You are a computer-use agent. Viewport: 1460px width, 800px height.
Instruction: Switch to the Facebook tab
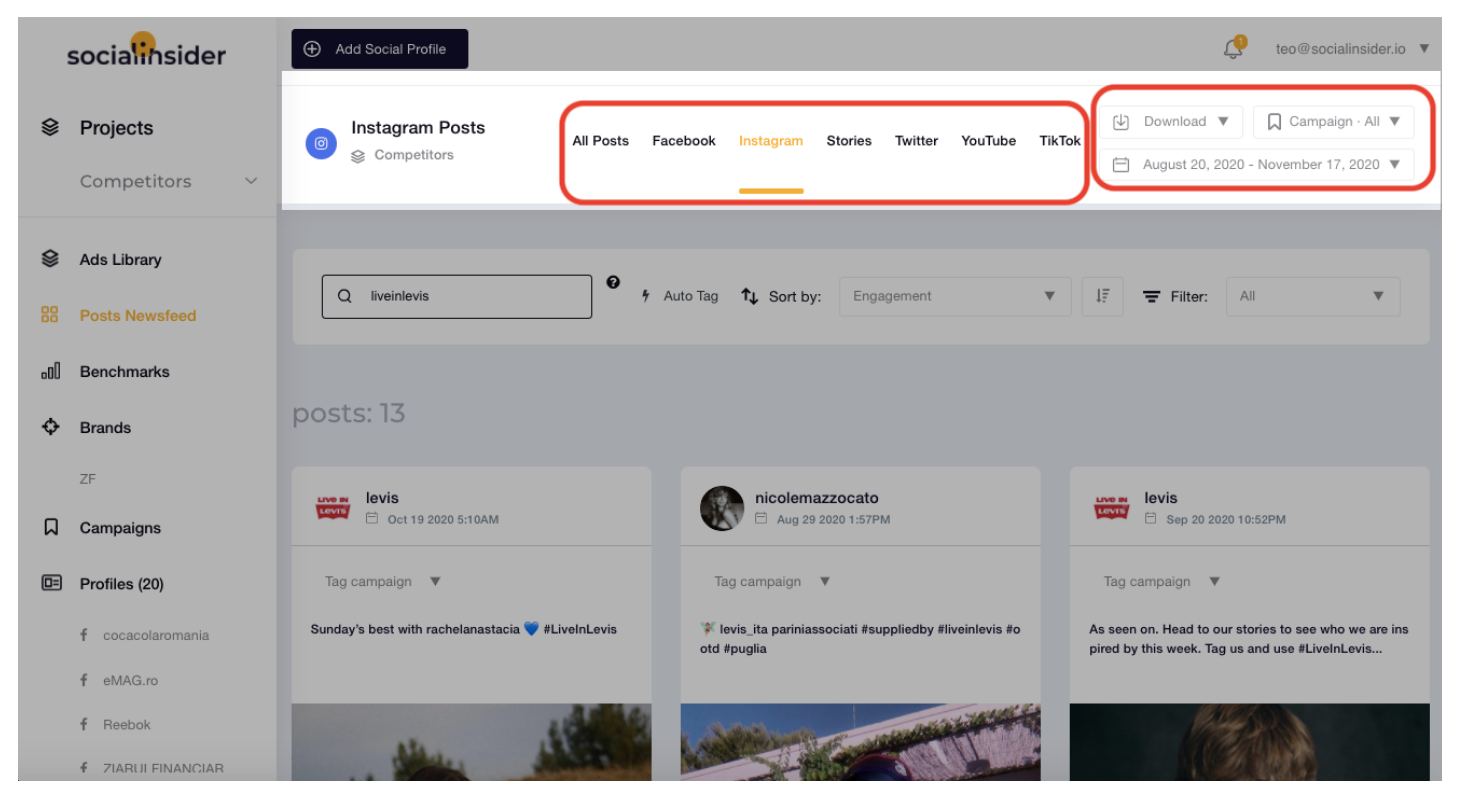click(x=684, y=141)
